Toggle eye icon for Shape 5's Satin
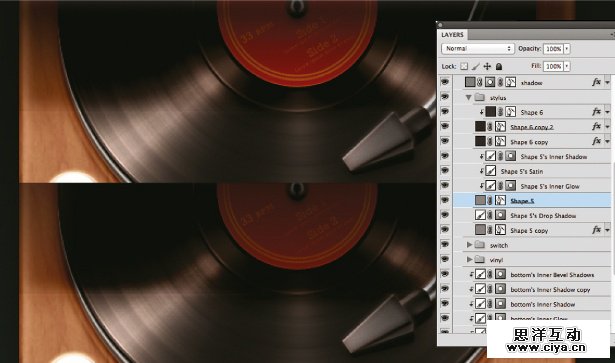 pos(444,171)
